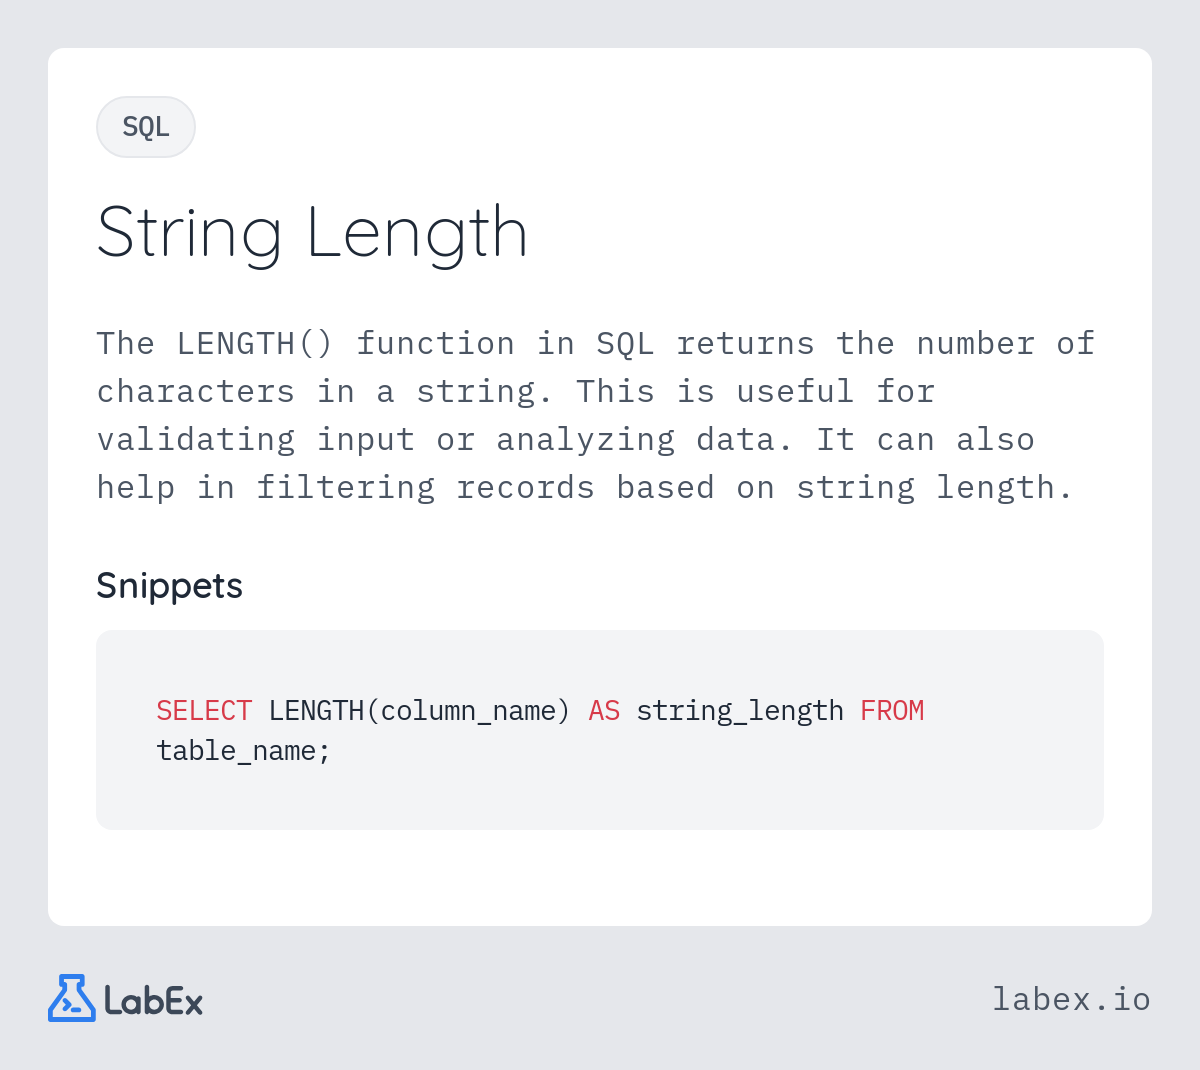
Task: Open the labex.io link
Action: (1071, 999)
